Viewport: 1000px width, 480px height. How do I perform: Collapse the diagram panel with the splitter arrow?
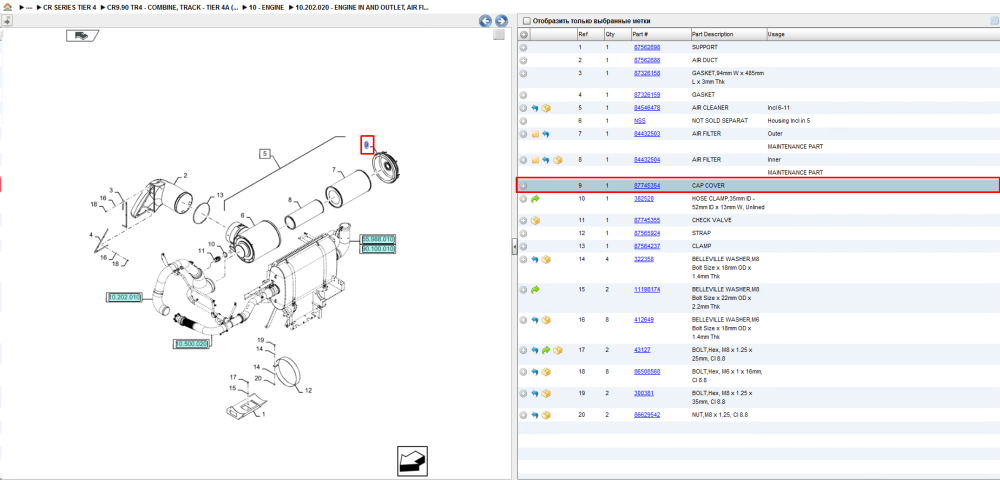514,248
